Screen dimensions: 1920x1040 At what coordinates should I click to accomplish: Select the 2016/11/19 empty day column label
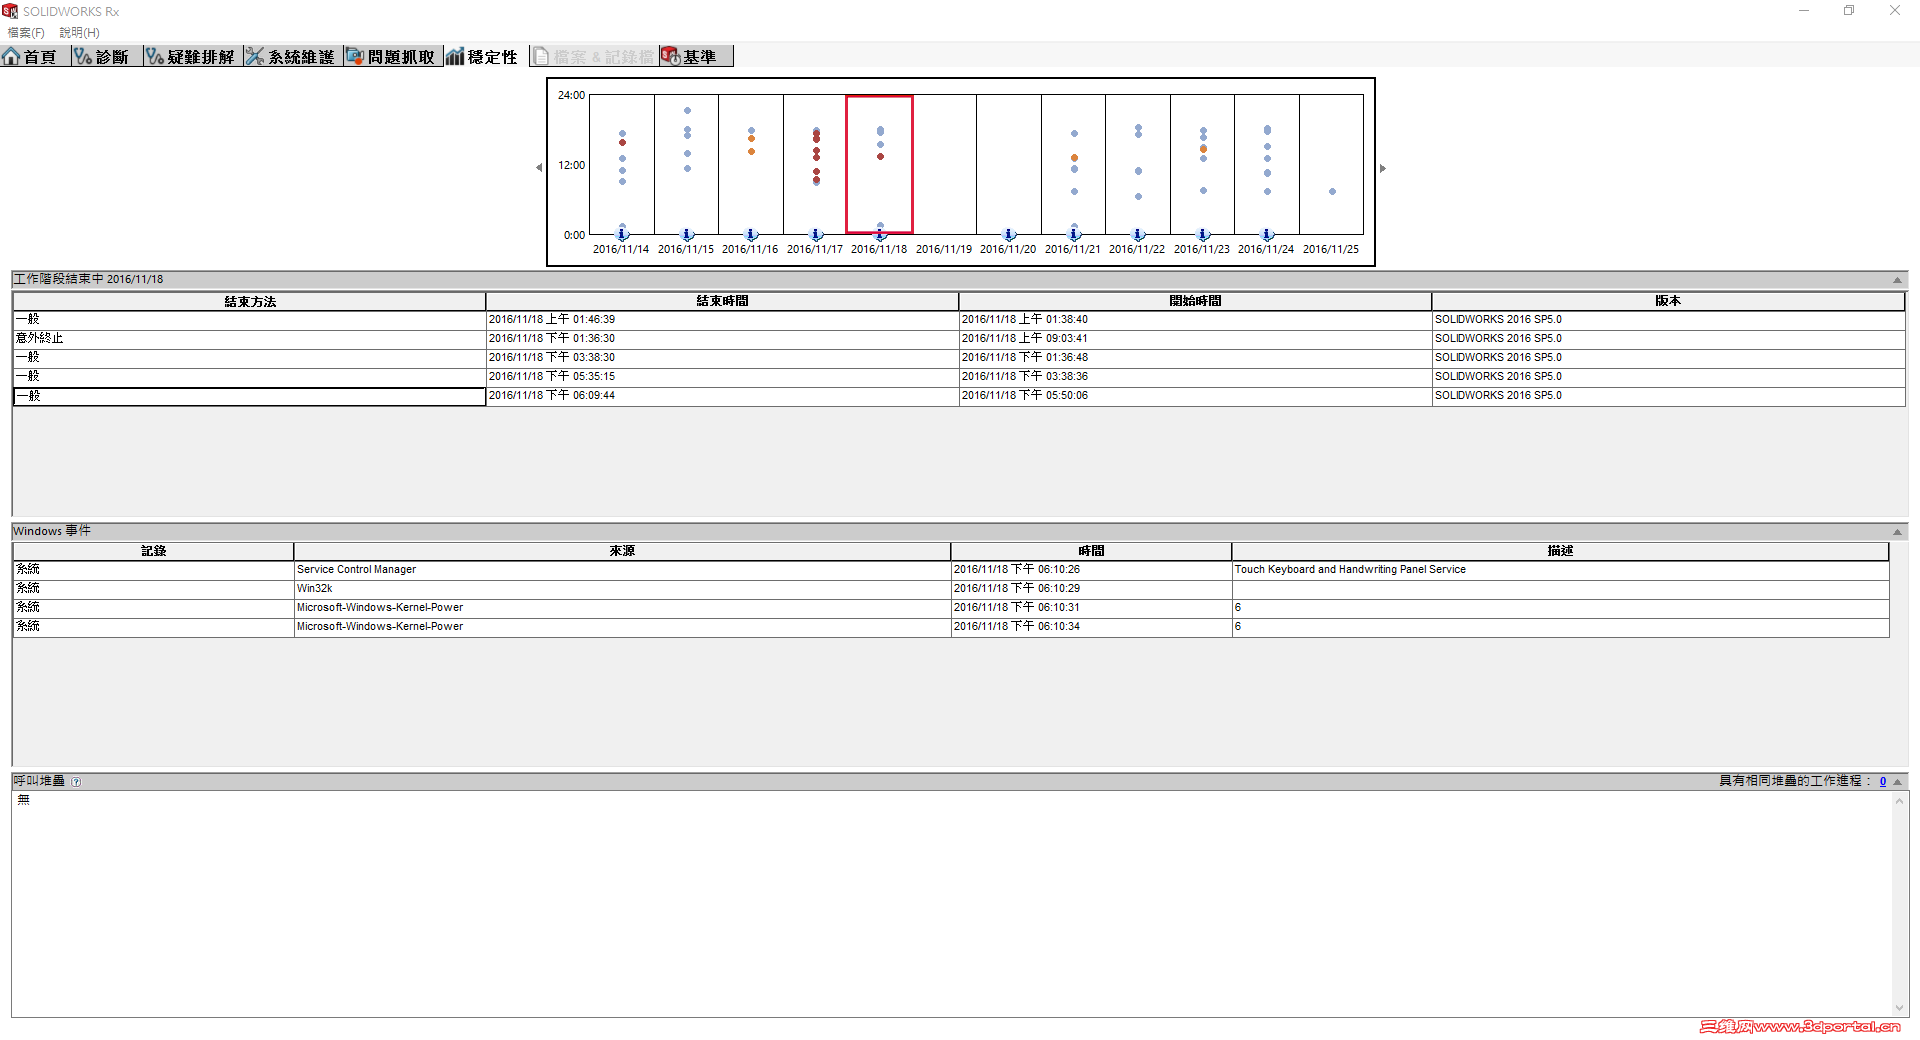click(944, 249)
